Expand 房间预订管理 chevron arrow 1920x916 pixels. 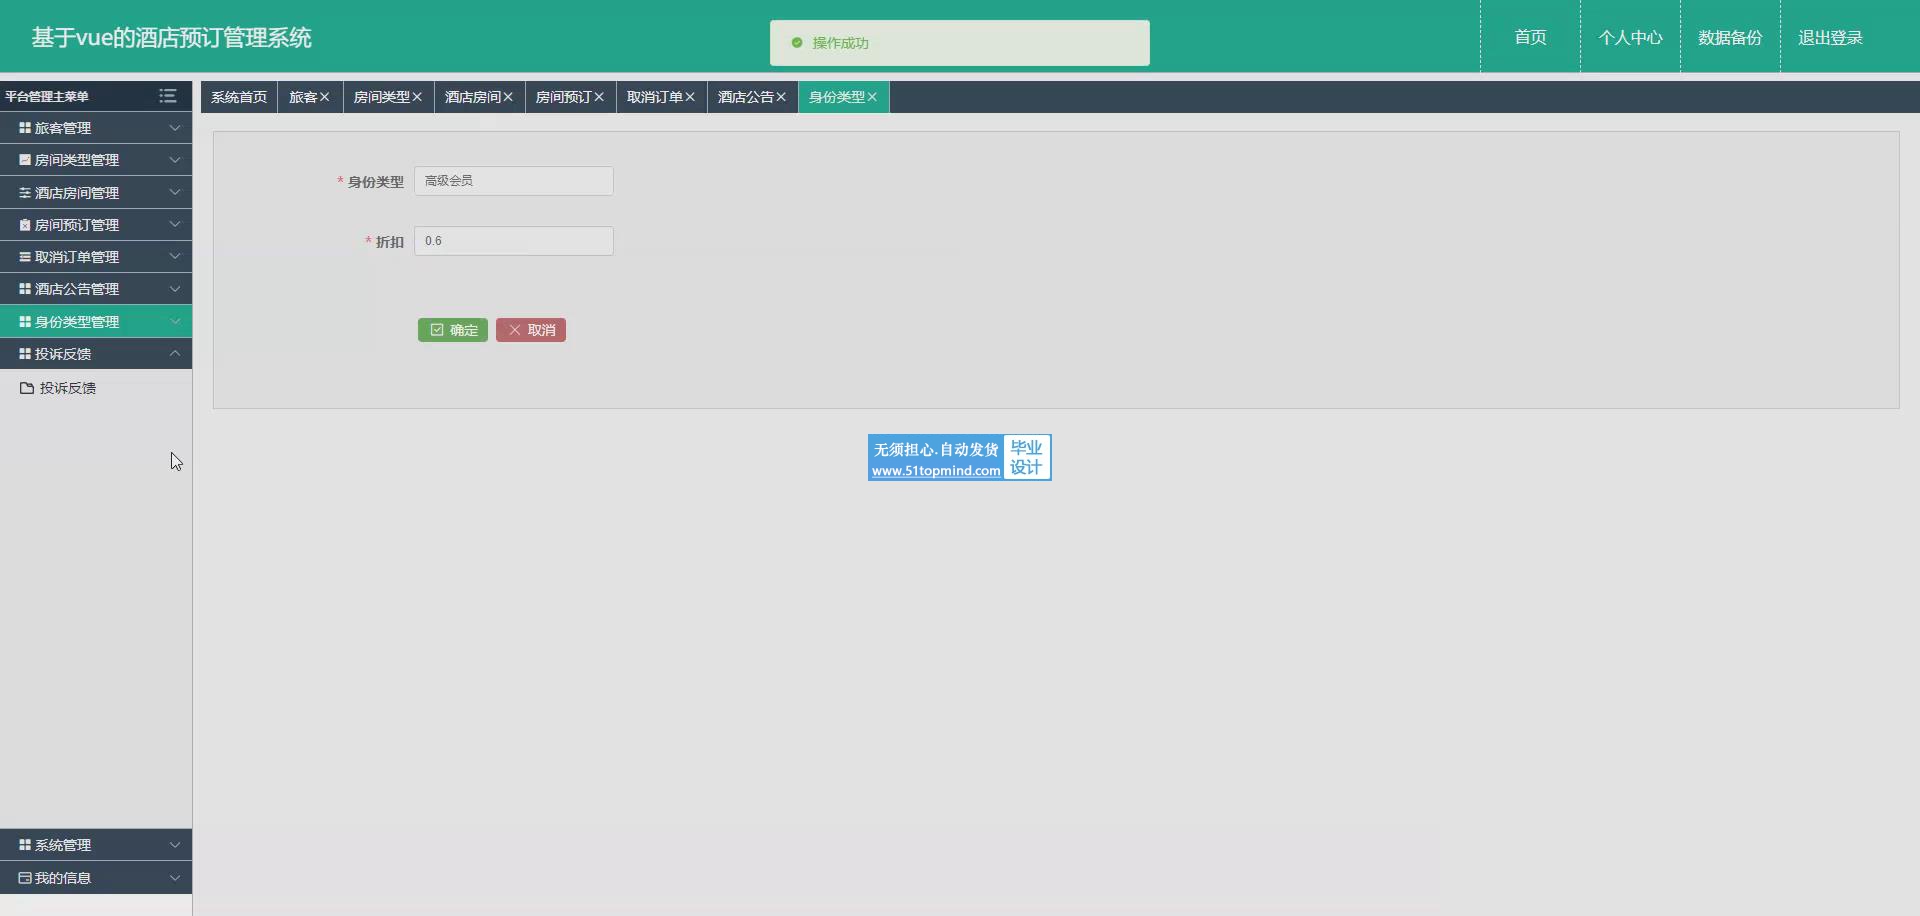(175, 224)
